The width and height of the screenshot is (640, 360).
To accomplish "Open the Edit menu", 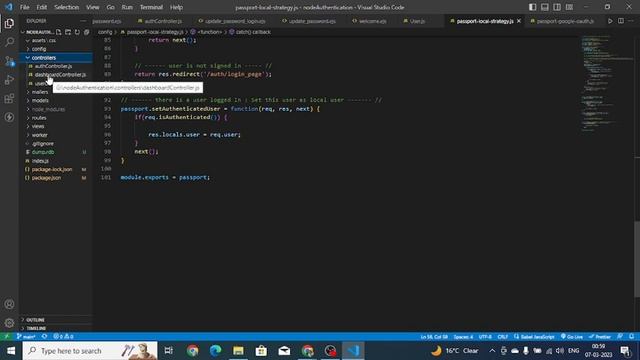I will tap(42, 7).
